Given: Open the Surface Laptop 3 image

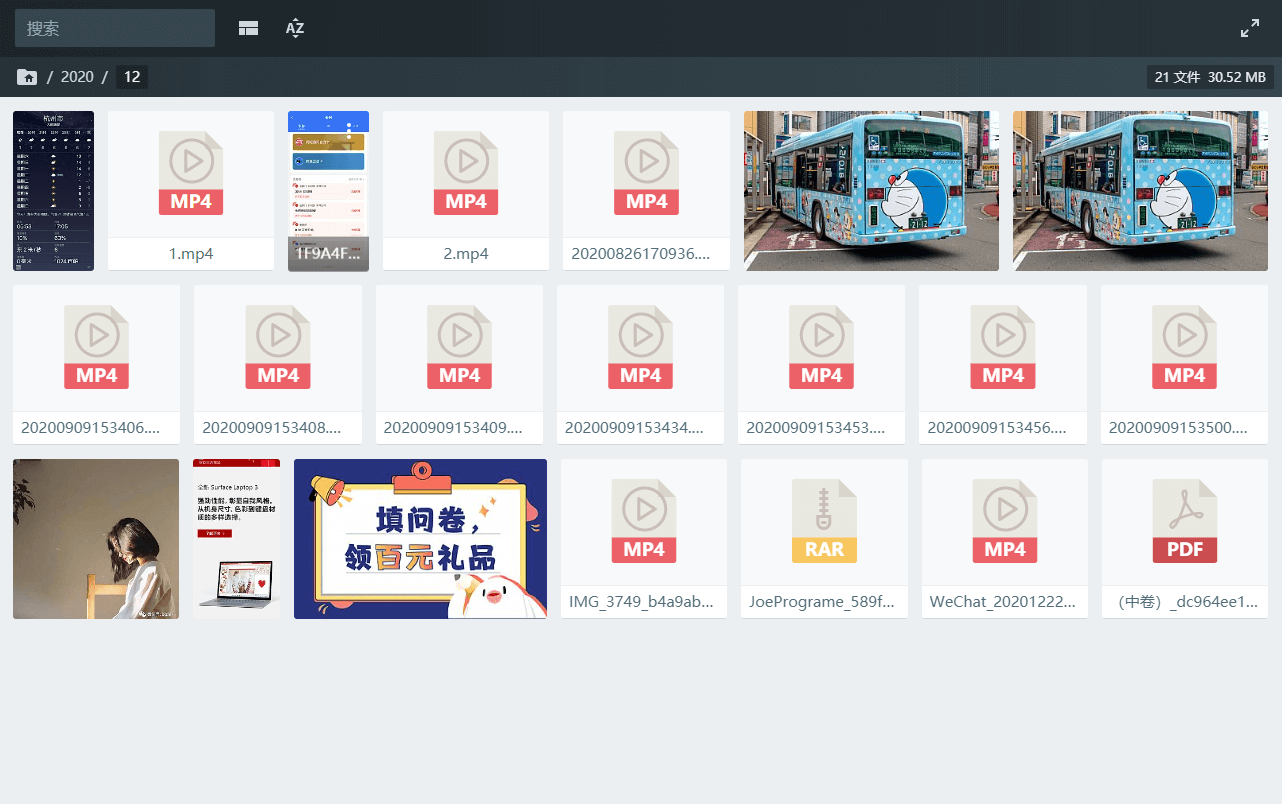Looking at the screenshot, I should 236,538.
